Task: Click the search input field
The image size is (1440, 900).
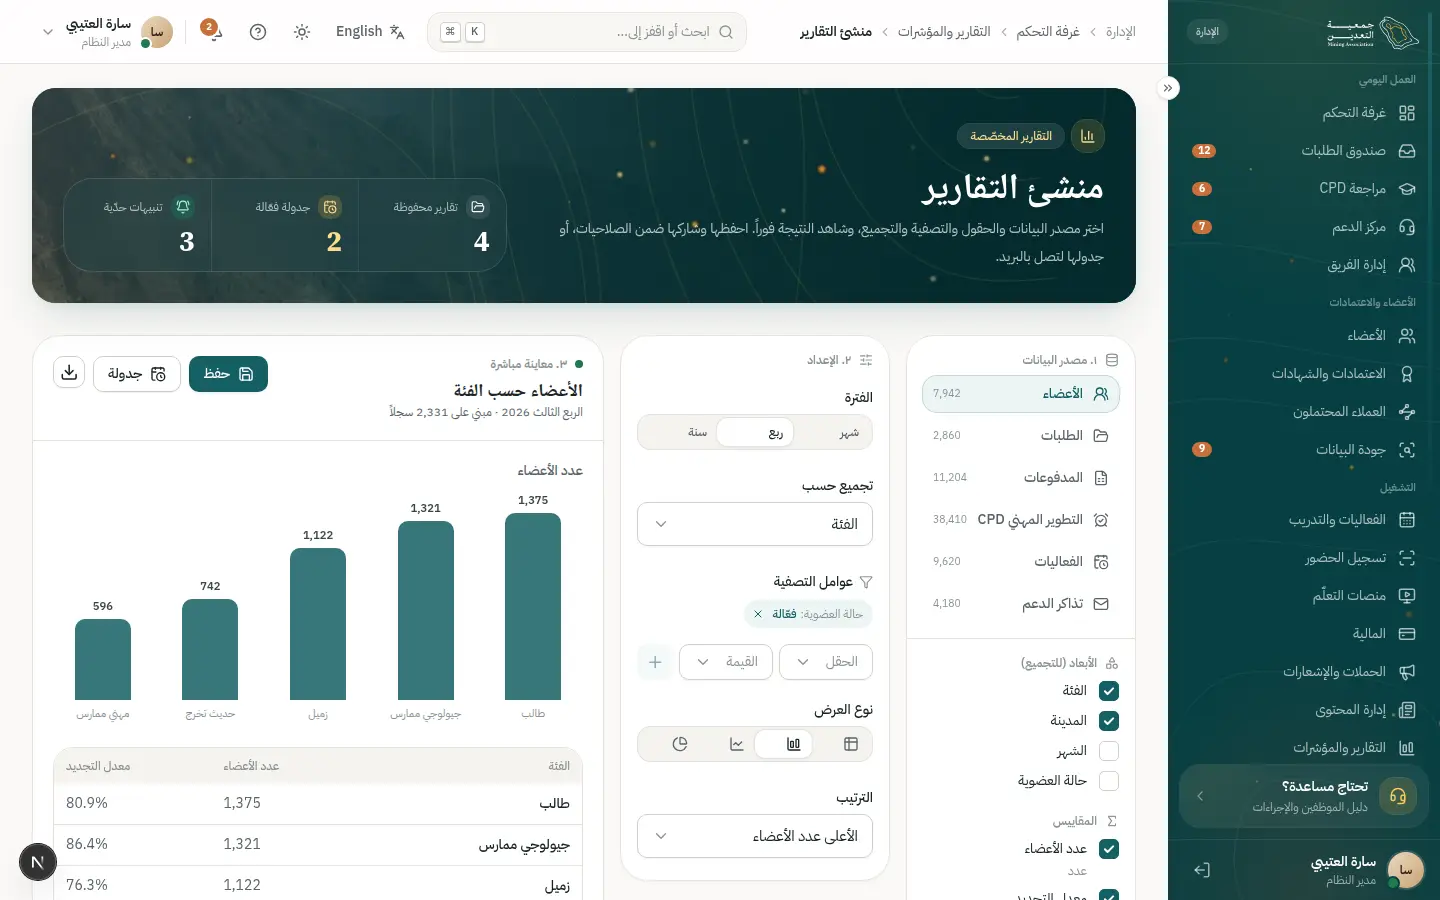Action: 587,32
